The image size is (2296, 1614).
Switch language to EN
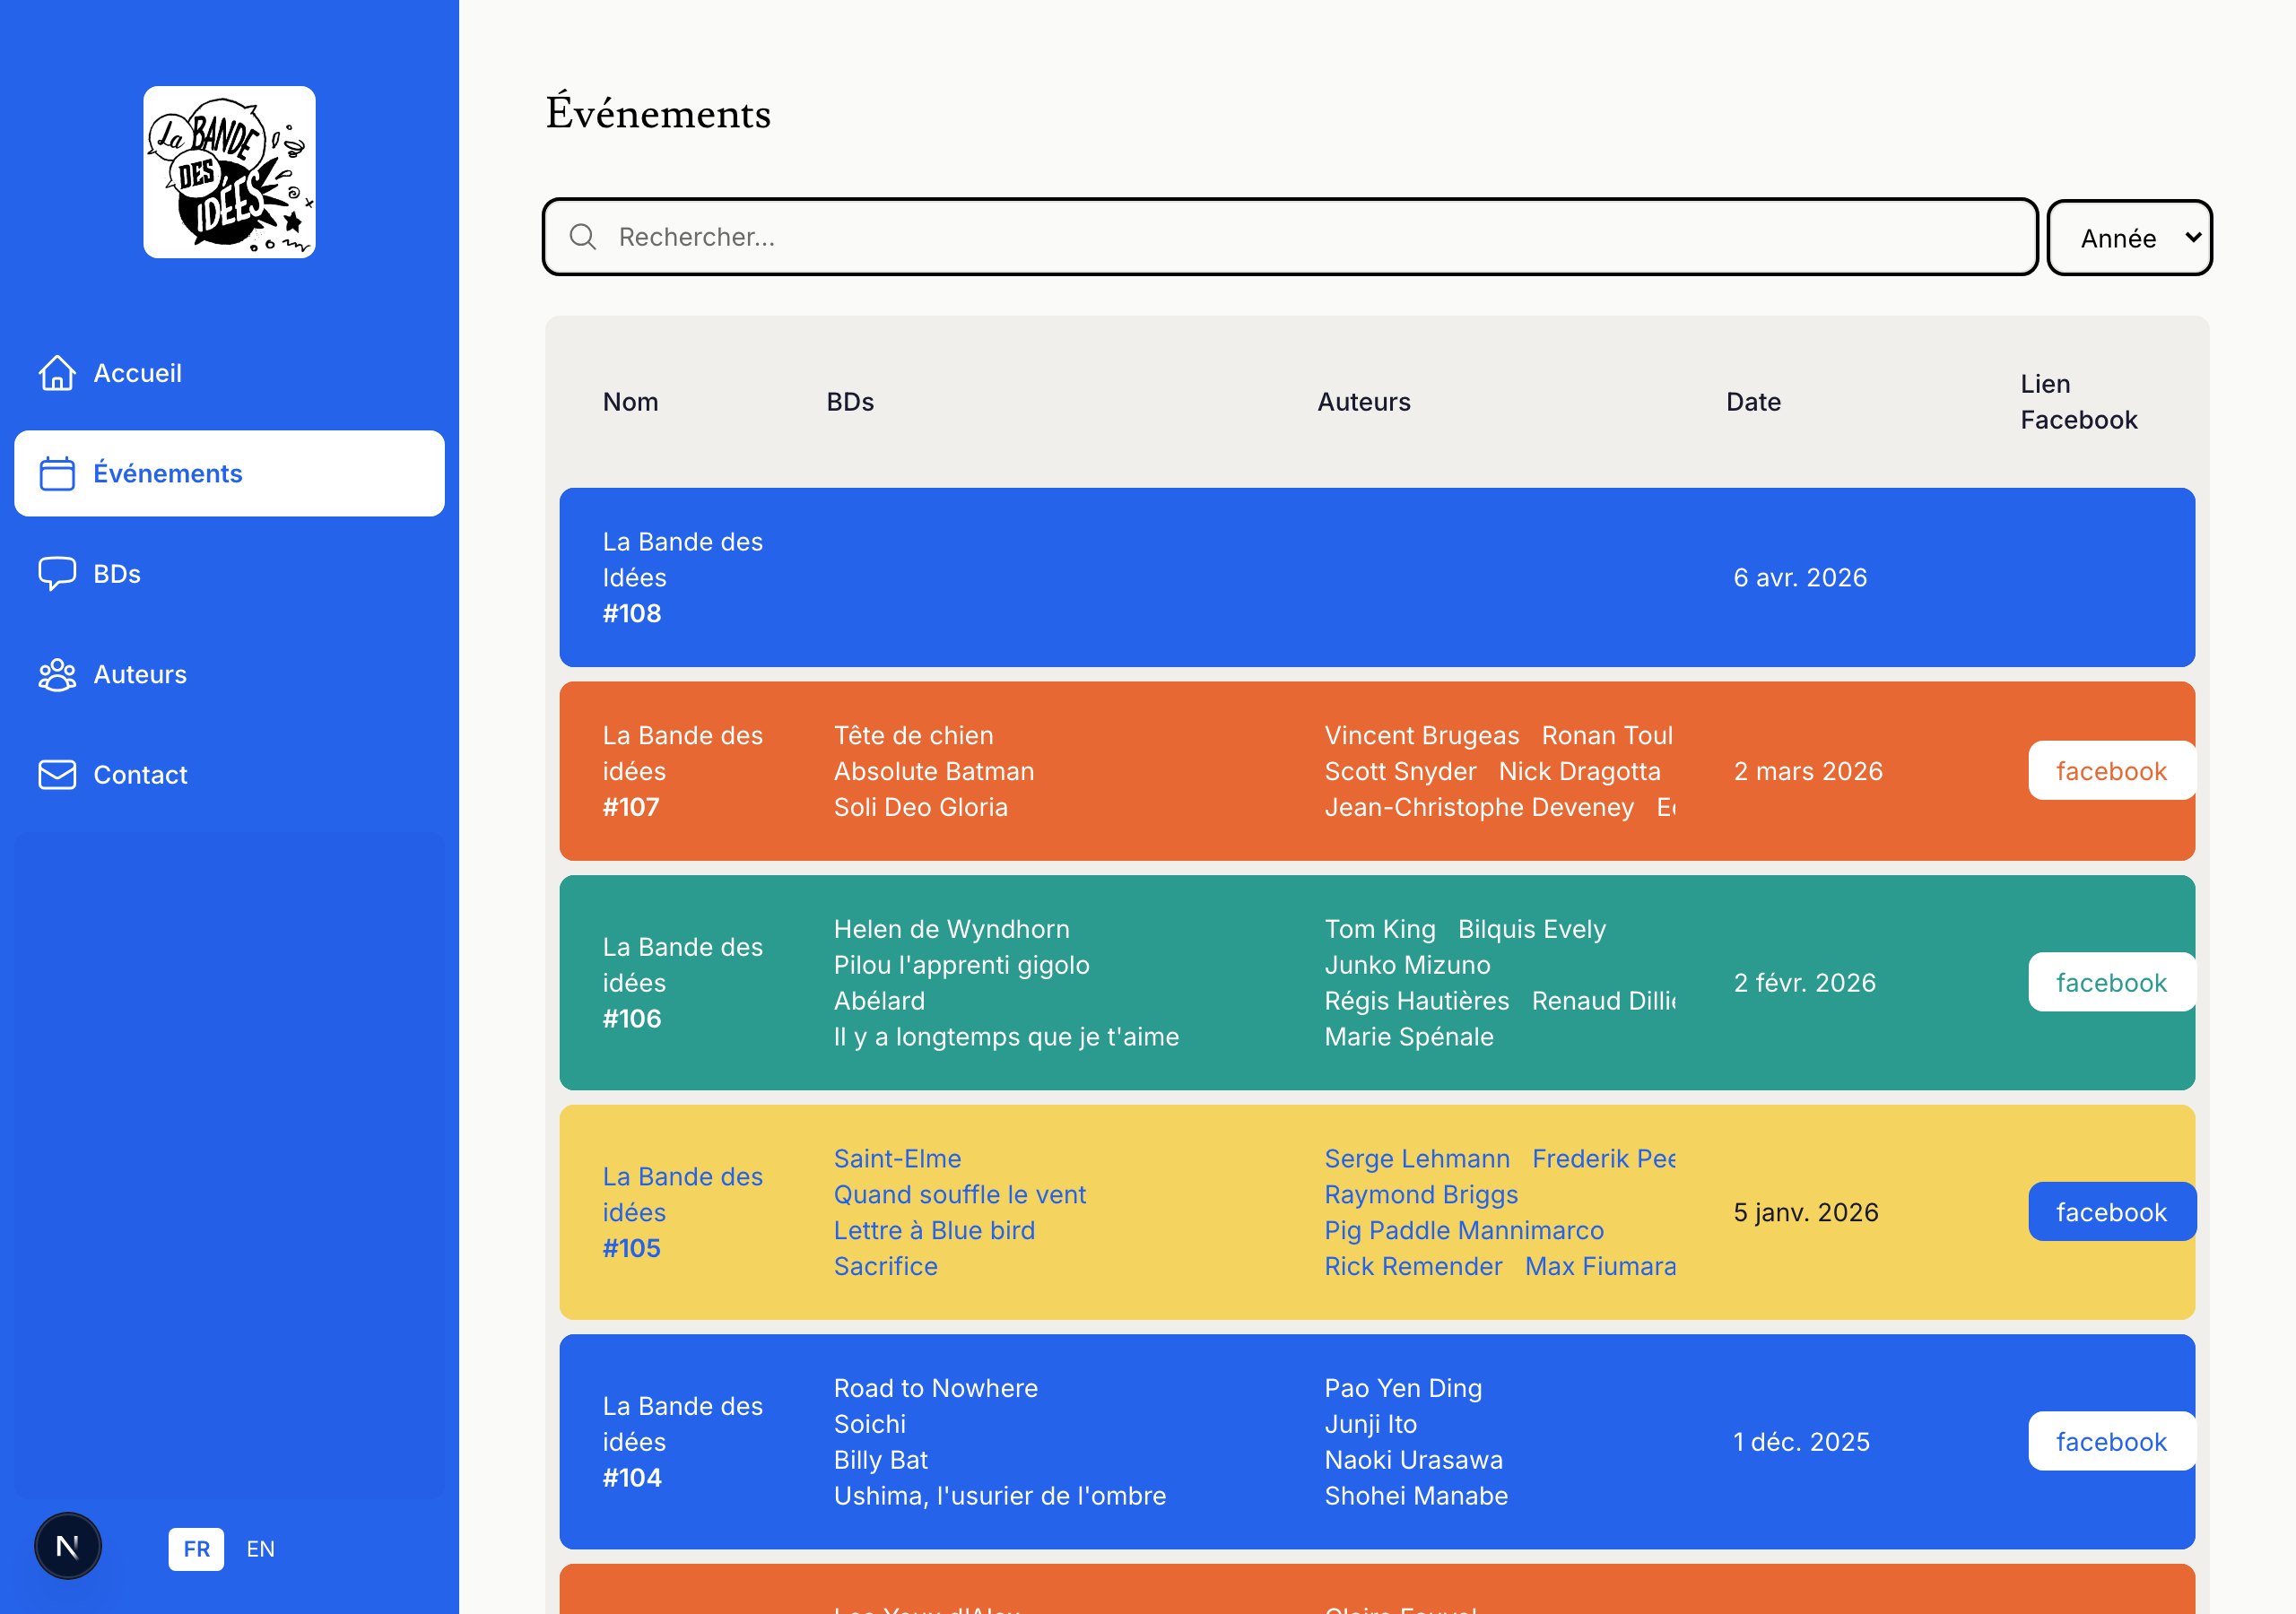[260, 1549]
